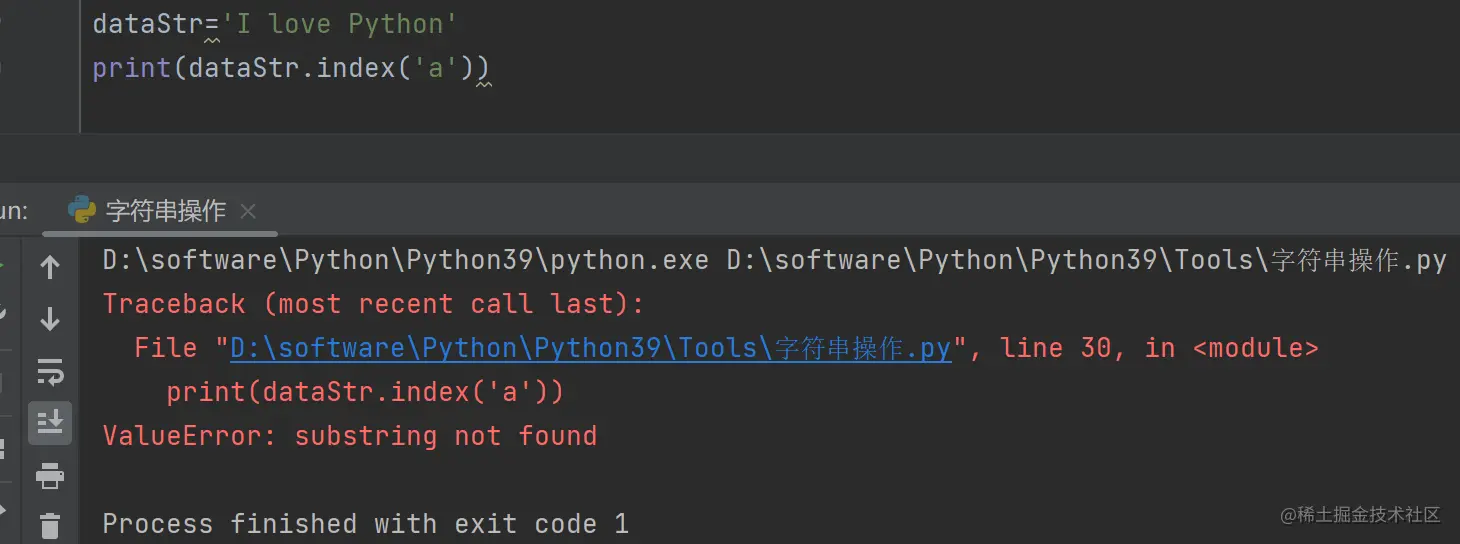Open the 字符串操作.py traceback file link
1460x544 pixels.
[x=590, y=348]
